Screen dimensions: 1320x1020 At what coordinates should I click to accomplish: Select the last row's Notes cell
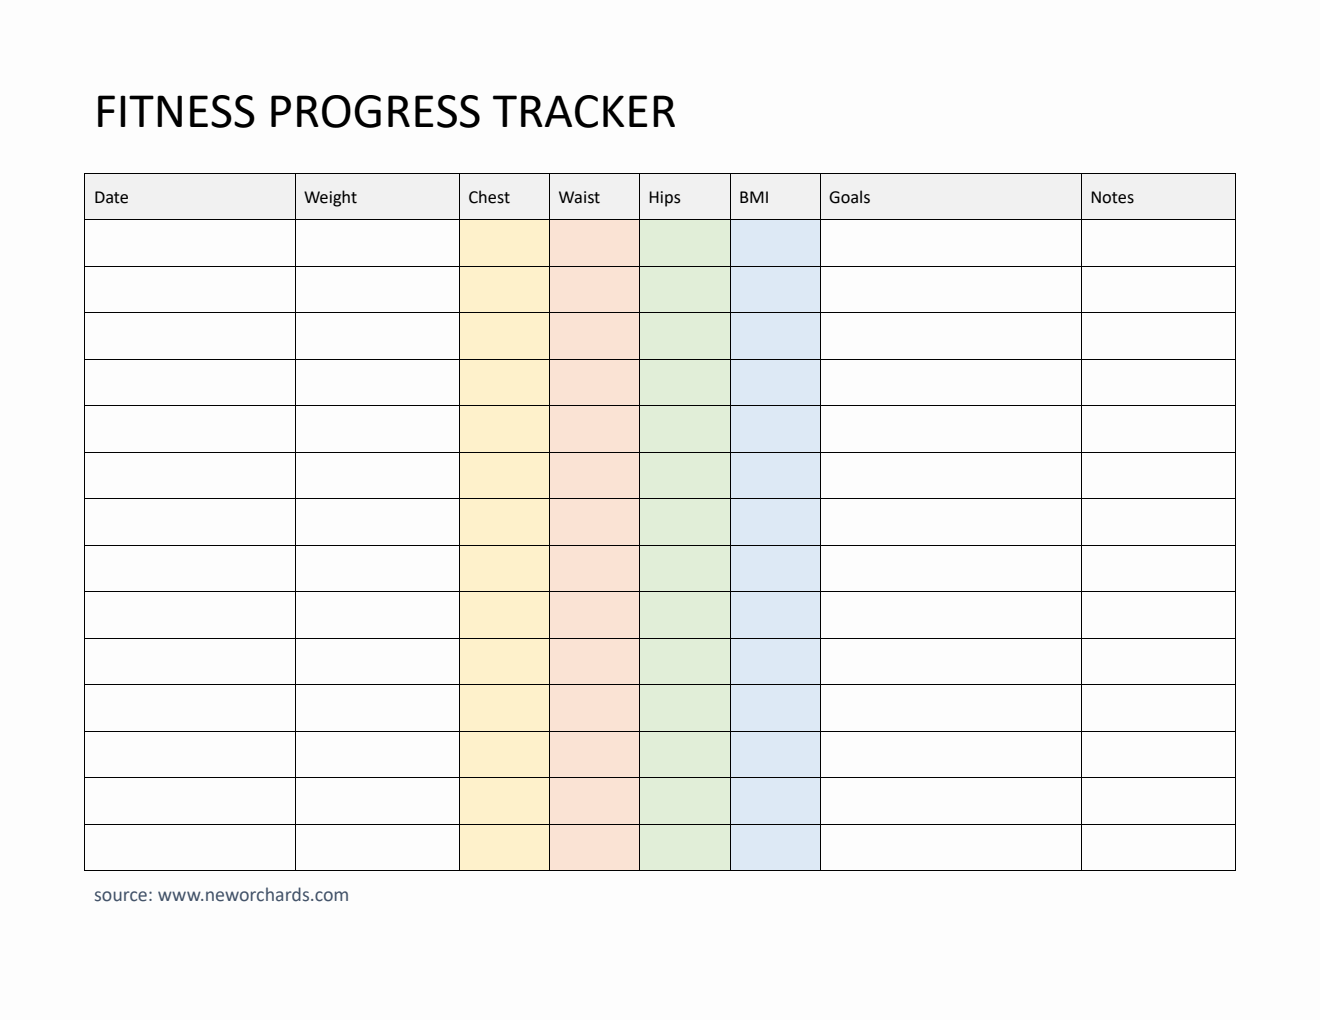coord(1158,847)
